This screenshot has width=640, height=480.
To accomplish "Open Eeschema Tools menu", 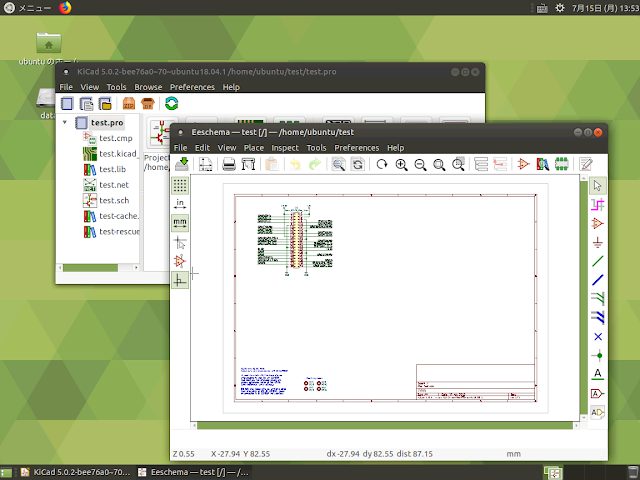I will click(x=316, y=148).
